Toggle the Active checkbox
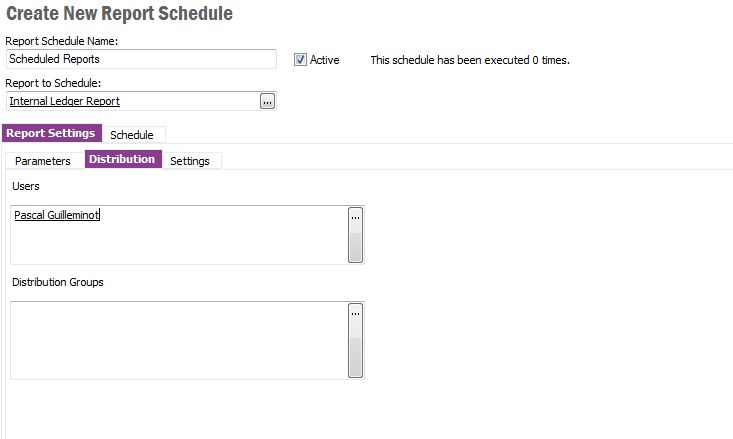733x439 pixels. pos(300,60)
